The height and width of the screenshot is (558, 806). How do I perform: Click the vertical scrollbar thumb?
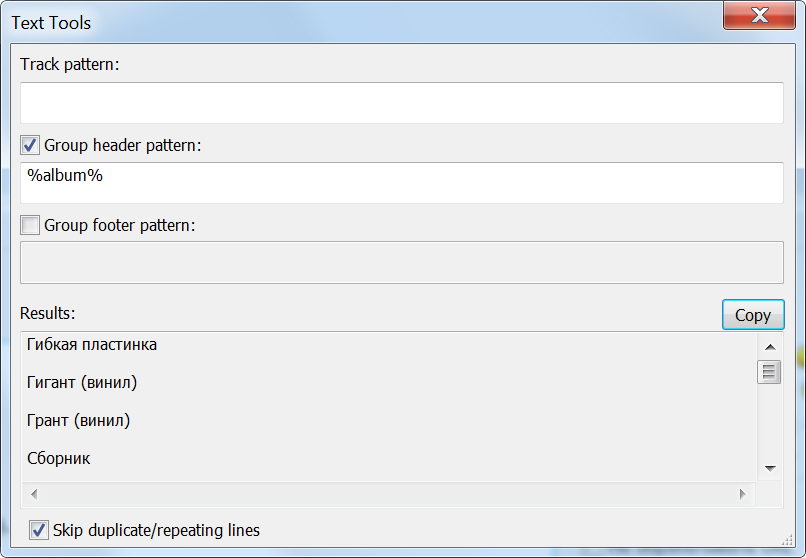point(769,373)
